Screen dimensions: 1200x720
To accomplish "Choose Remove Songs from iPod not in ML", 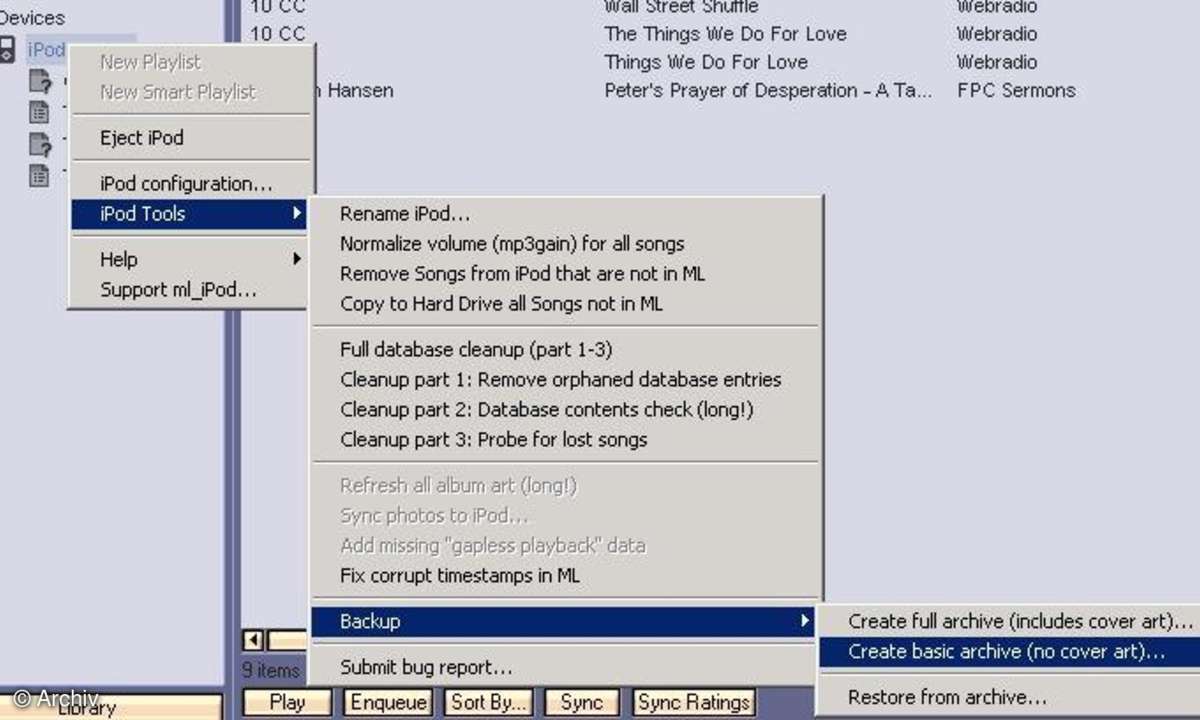I will tap(523, 274).
